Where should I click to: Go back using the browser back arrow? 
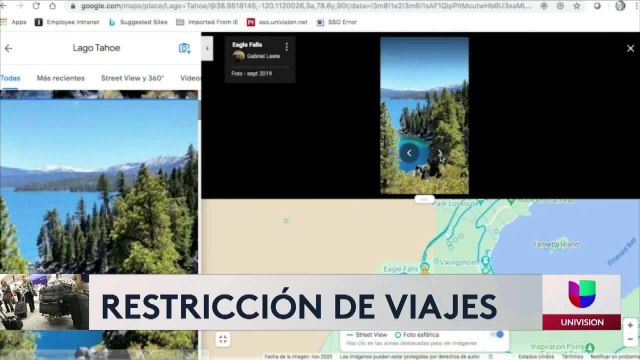(4, 6)
